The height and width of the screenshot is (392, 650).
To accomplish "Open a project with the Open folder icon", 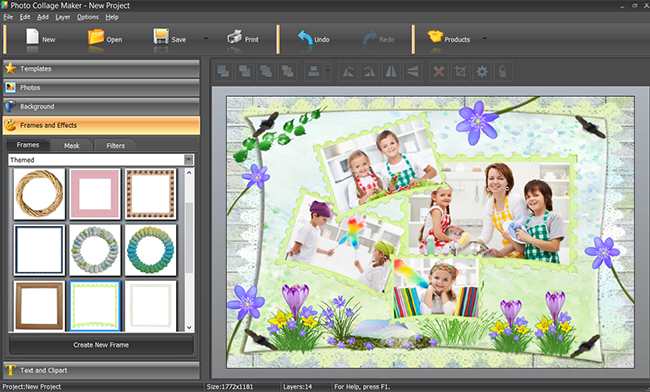I will [96, 37].
